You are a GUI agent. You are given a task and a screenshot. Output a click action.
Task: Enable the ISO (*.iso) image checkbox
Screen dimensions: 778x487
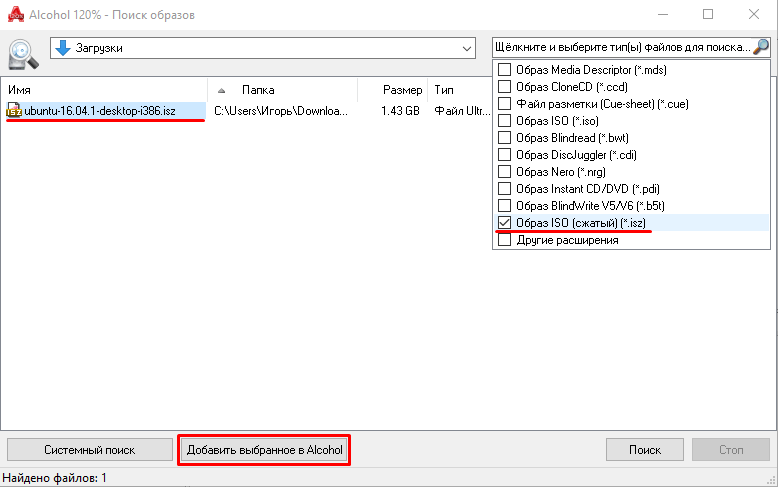pyautogui.click(x=504, y=121)
